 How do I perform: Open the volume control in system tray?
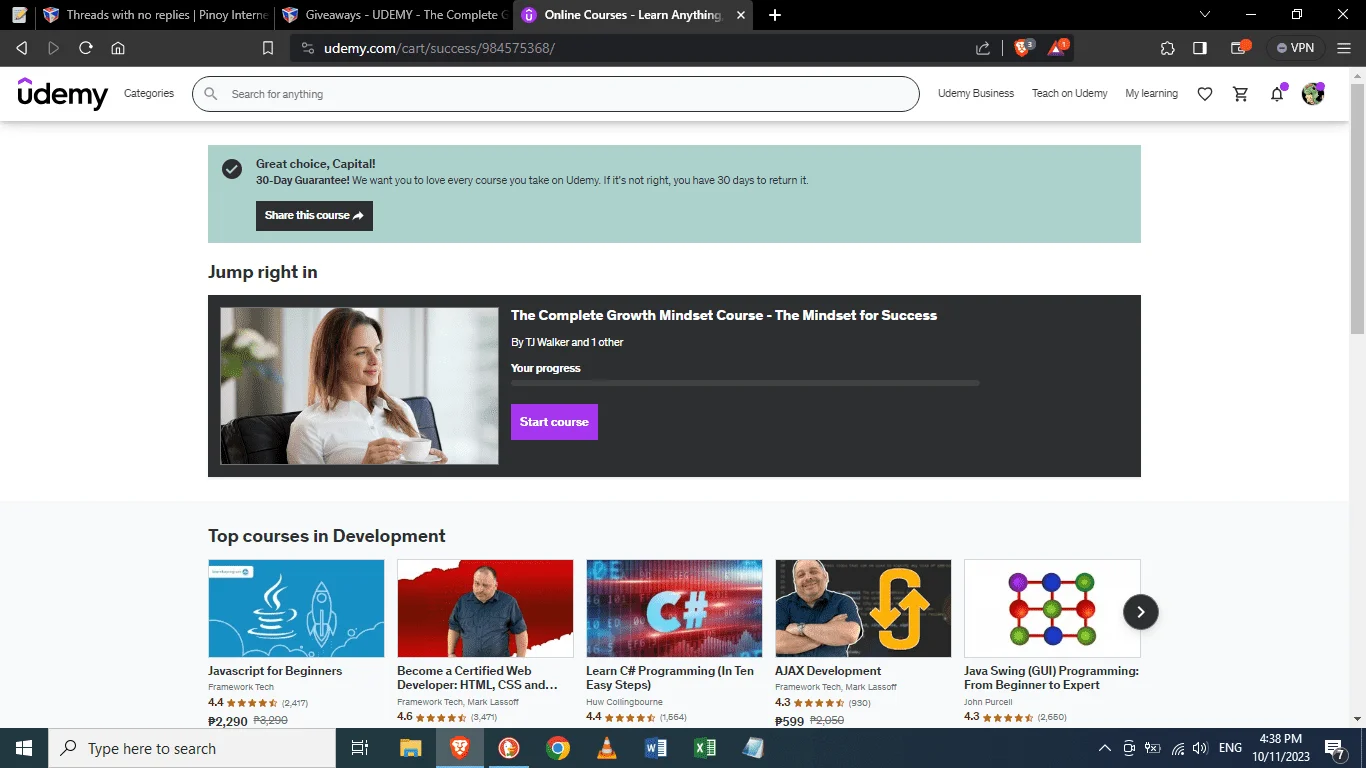tap(1200, 748)
